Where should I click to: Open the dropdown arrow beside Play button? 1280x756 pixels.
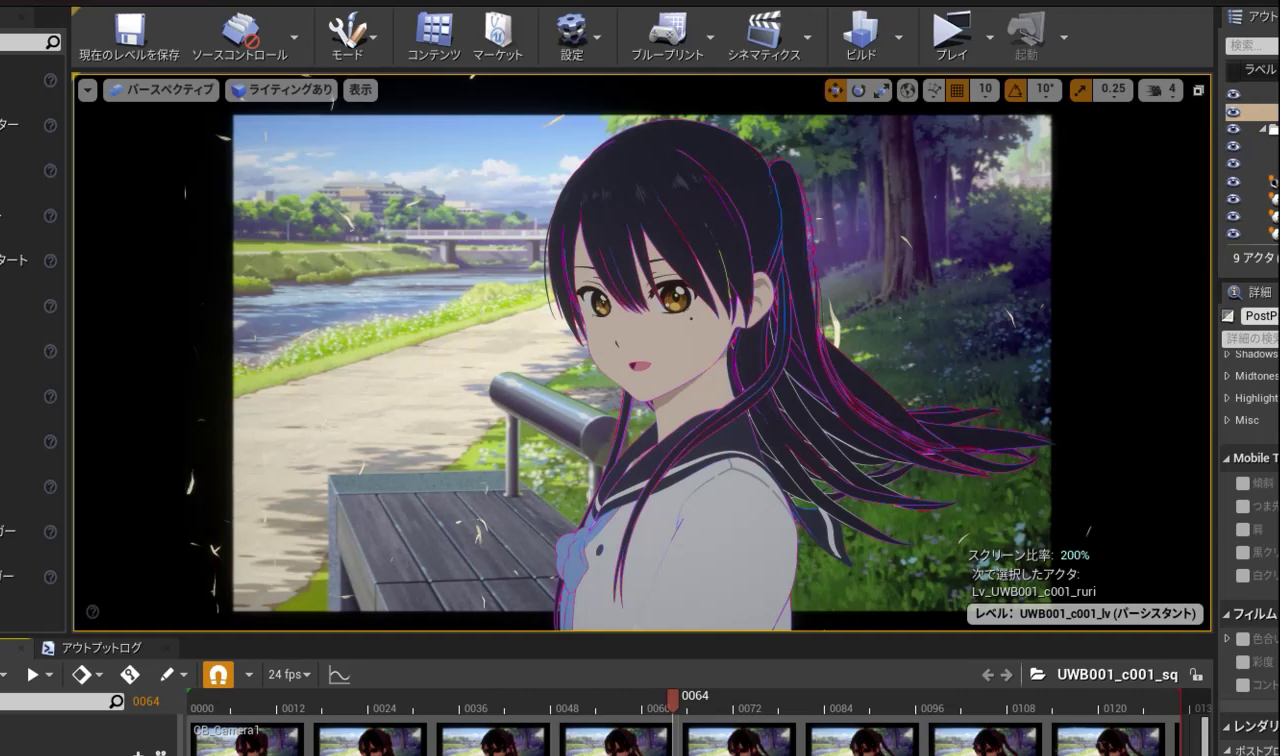click(989, 37)
